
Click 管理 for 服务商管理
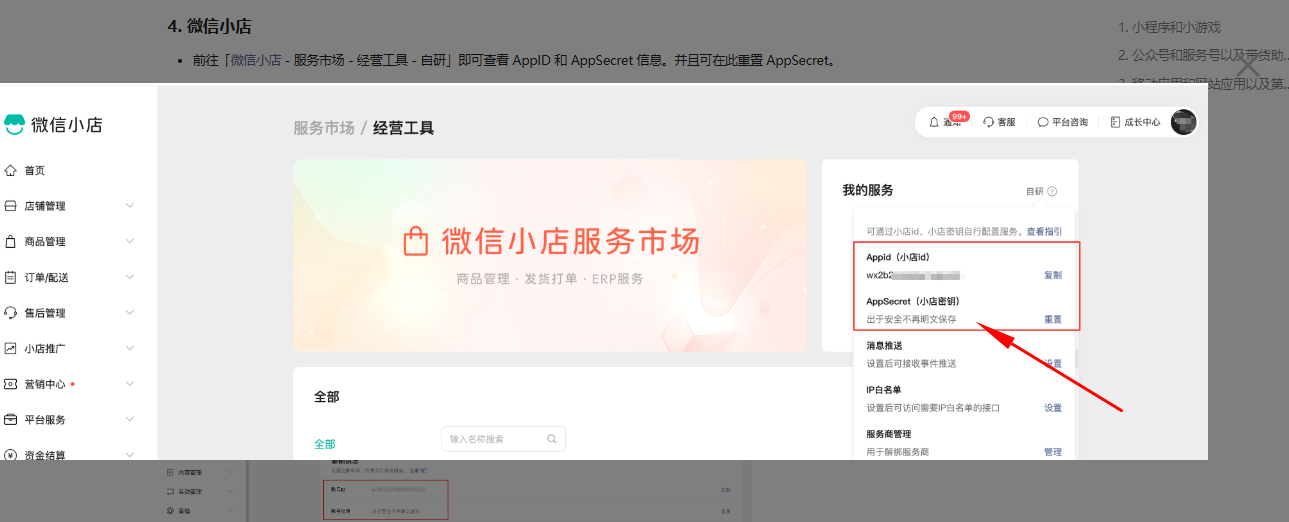pos(1053,452)
